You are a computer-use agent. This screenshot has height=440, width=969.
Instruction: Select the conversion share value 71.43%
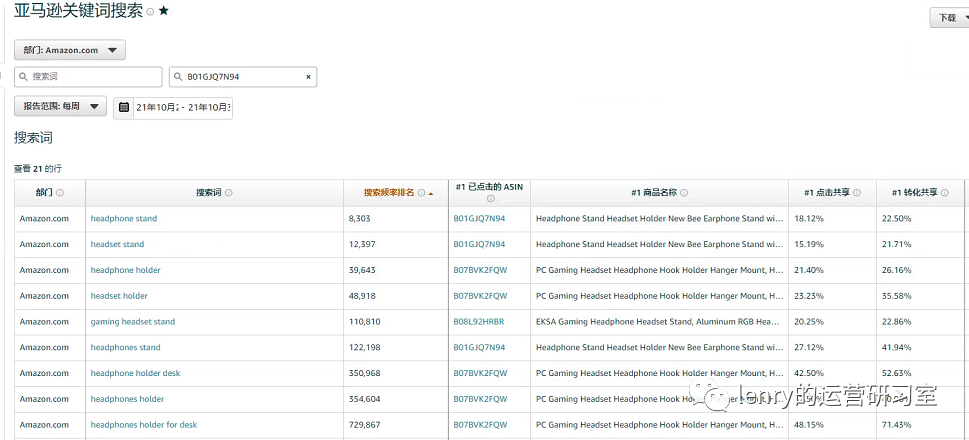coord(897,425)
